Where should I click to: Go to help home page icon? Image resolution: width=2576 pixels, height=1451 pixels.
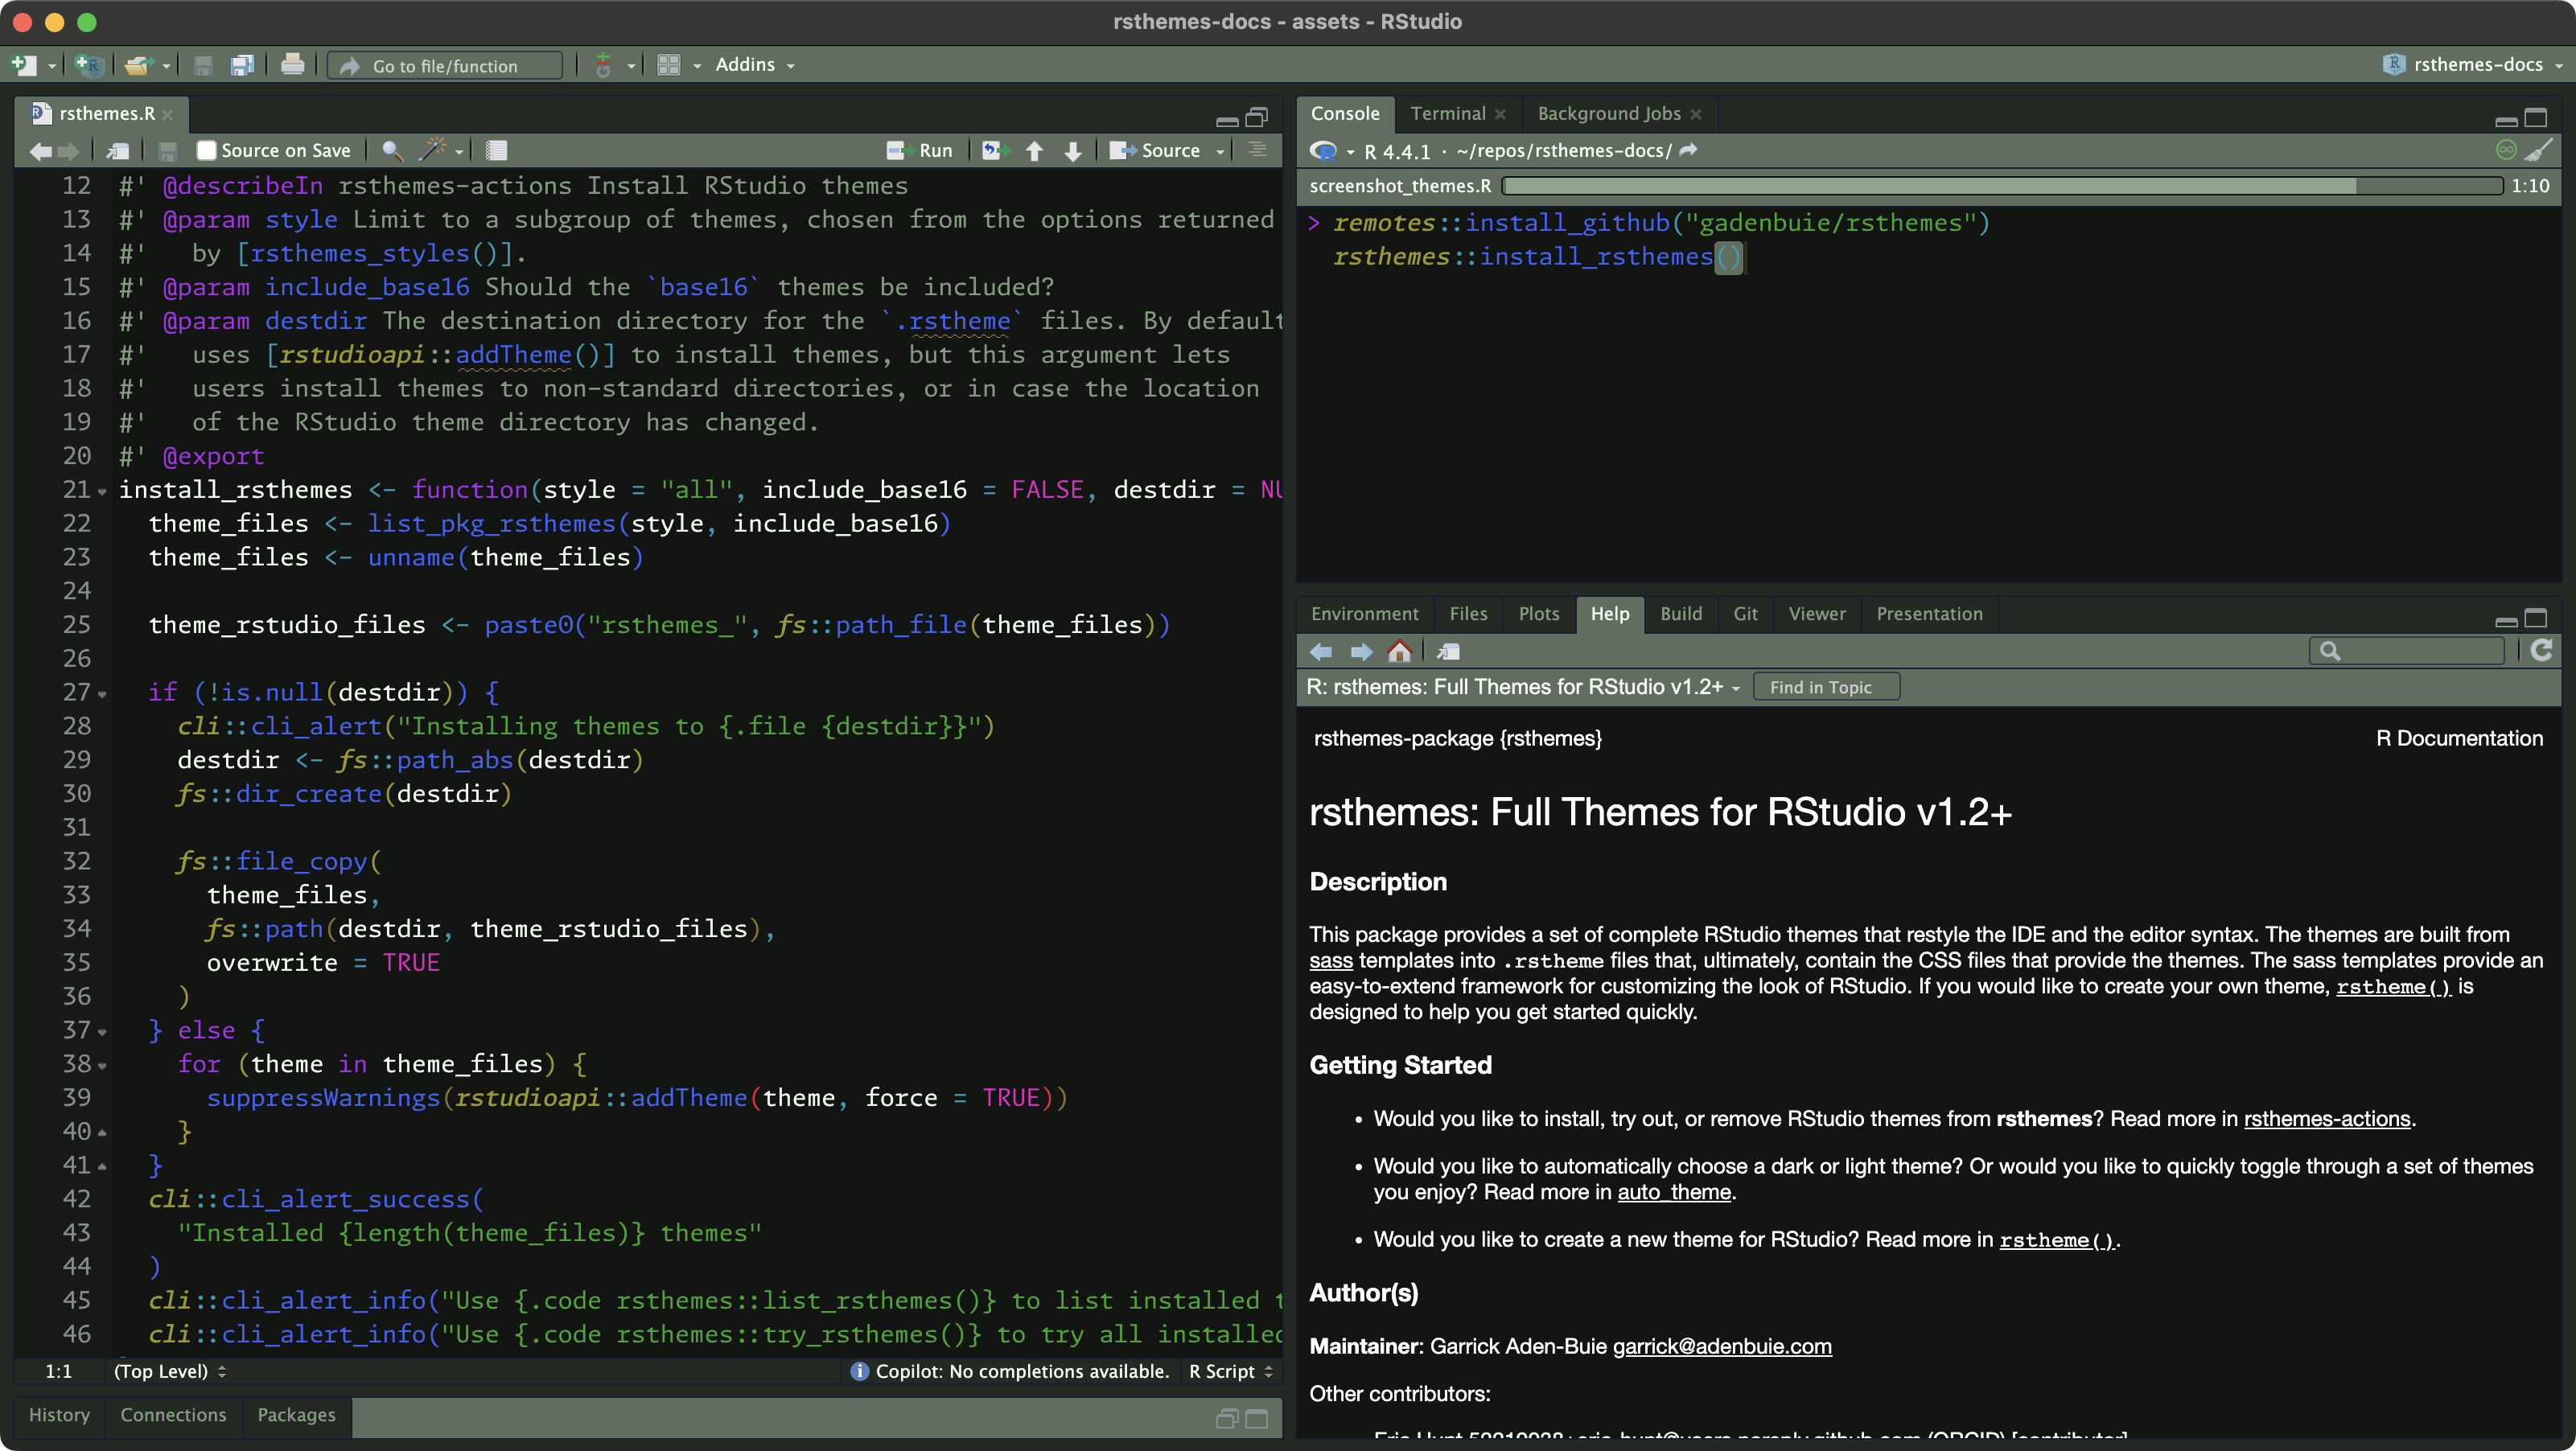[1399, 652]
